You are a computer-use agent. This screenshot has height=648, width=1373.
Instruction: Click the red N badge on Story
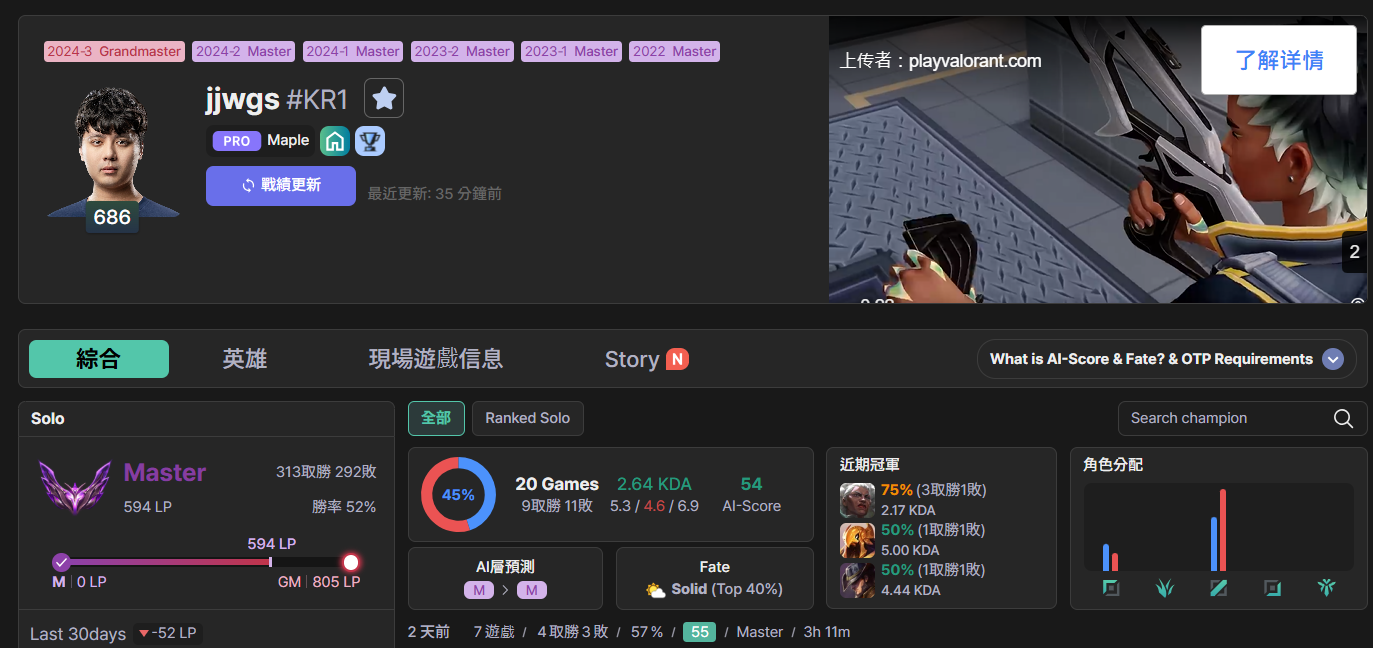[x=678, y=359]
